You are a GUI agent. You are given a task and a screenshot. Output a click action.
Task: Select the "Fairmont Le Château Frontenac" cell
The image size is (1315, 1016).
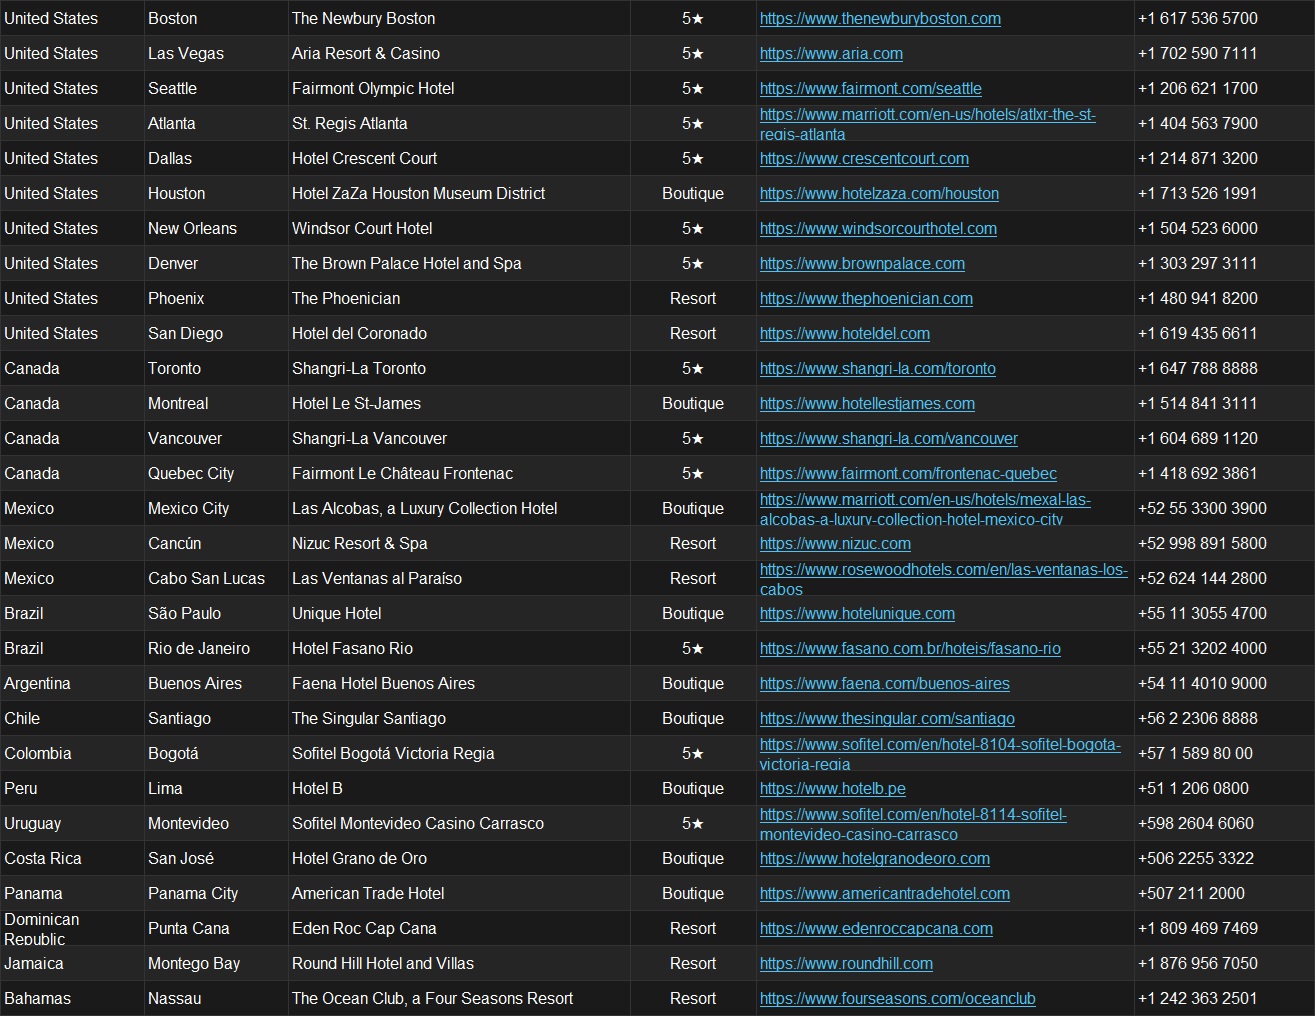pos(459,473)
